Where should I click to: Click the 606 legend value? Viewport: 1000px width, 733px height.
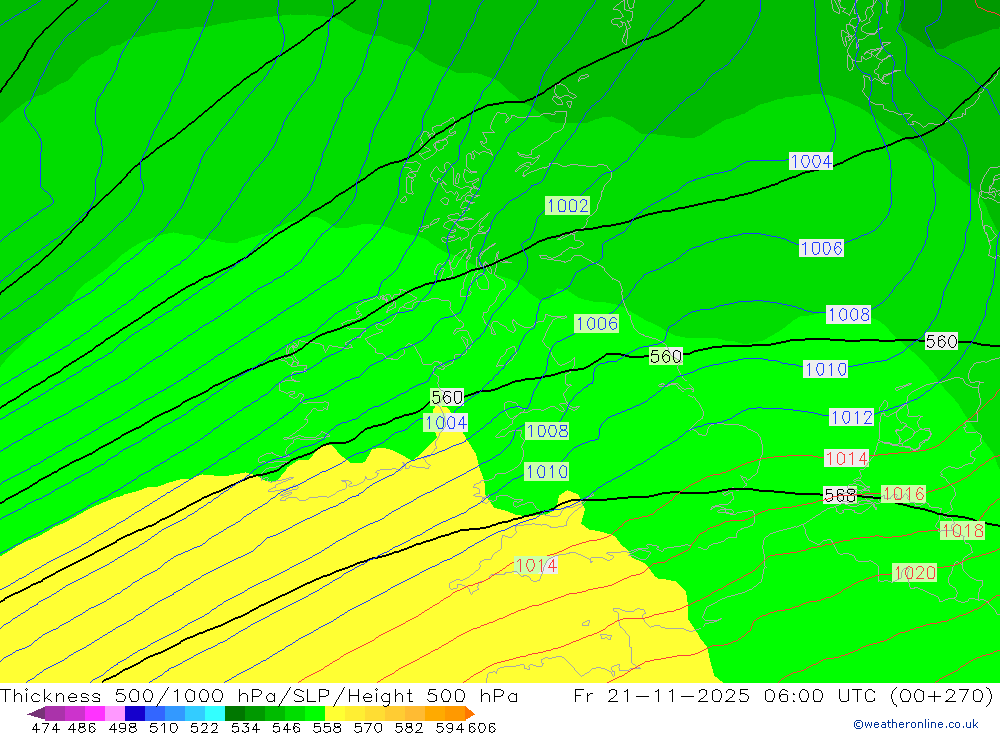point(482,727)
